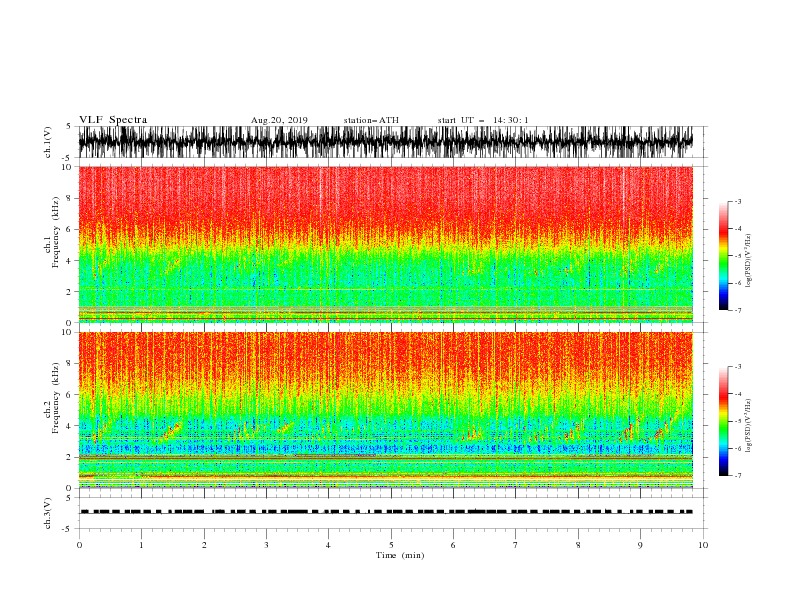Click time axis tick label "7"
The width and height of the screenshot is (792, 612).
[x=515, y=545]
